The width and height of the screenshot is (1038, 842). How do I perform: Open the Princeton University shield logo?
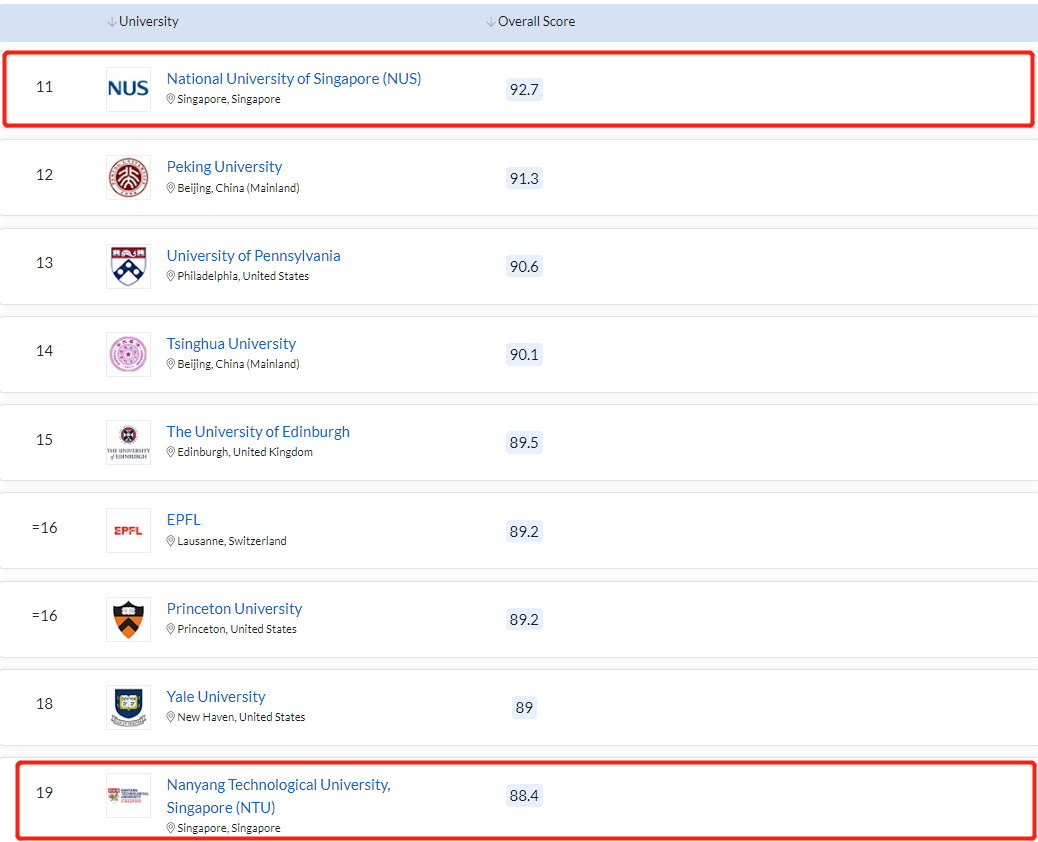tap(128, 619)
